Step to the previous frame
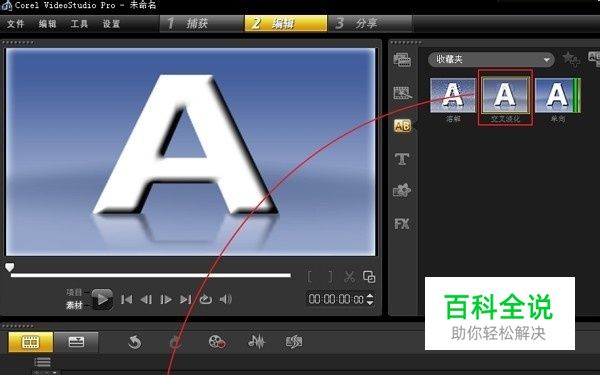 tap(146, 299)
